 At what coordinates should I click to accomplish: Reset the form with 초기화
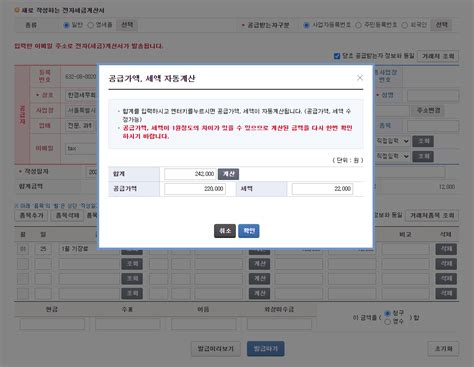[x=443, y=349]
